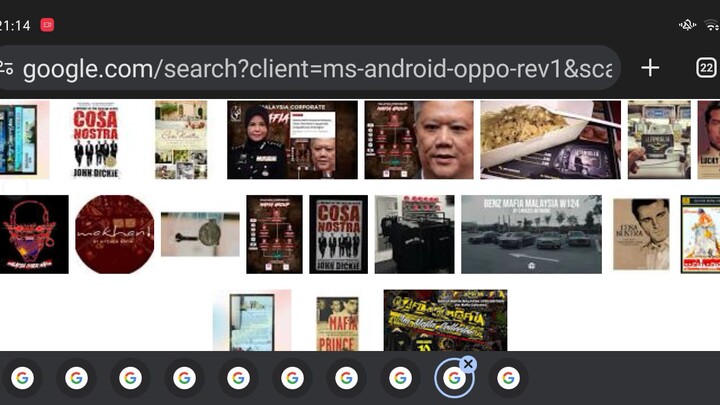Image resolution: width=720 pixels, height=405 pixels.
Task: Open Mafia Prince book cover image
Action: [337, 323]
